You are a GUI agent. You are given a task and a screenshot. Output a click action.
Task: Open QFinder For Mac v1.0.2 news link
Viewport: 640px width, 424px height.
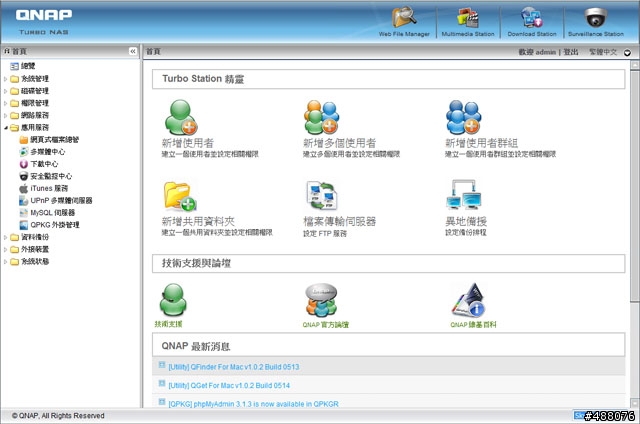pyautogui.click(x=234, y=367)
